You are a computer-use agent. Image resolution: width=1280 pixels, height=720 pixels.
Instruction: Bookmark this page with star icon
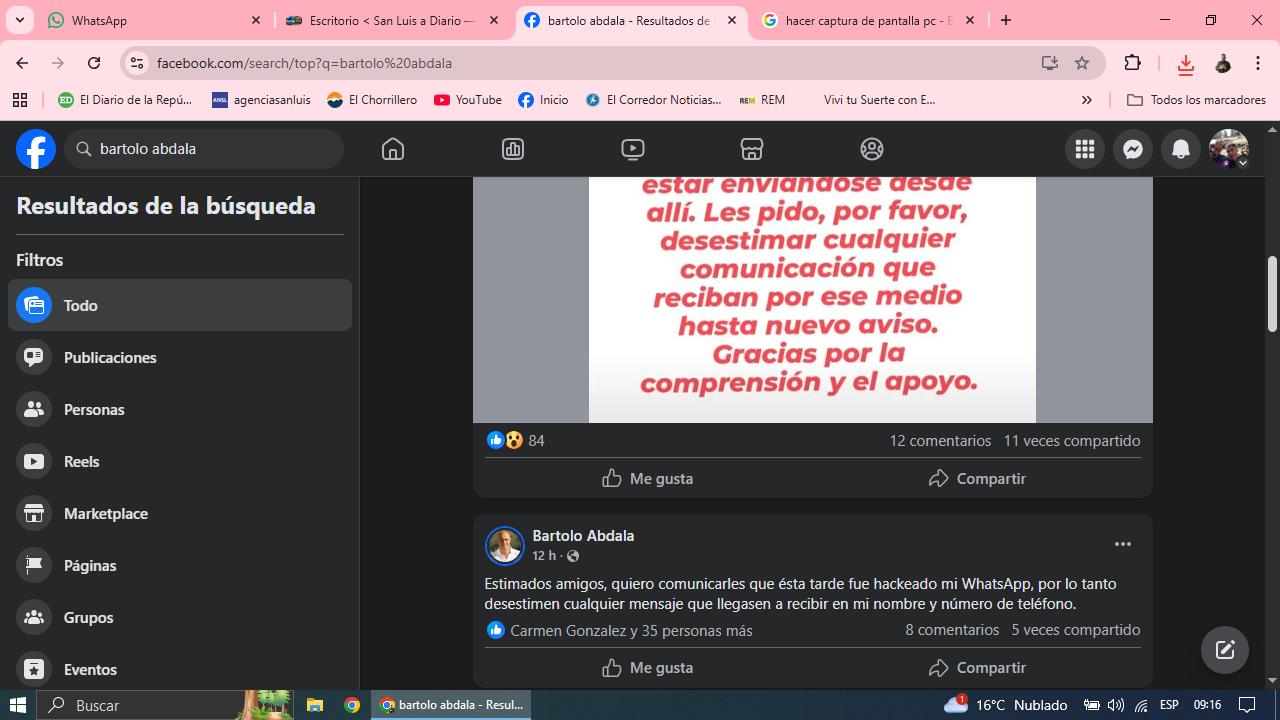click(x=1081, y=63)
